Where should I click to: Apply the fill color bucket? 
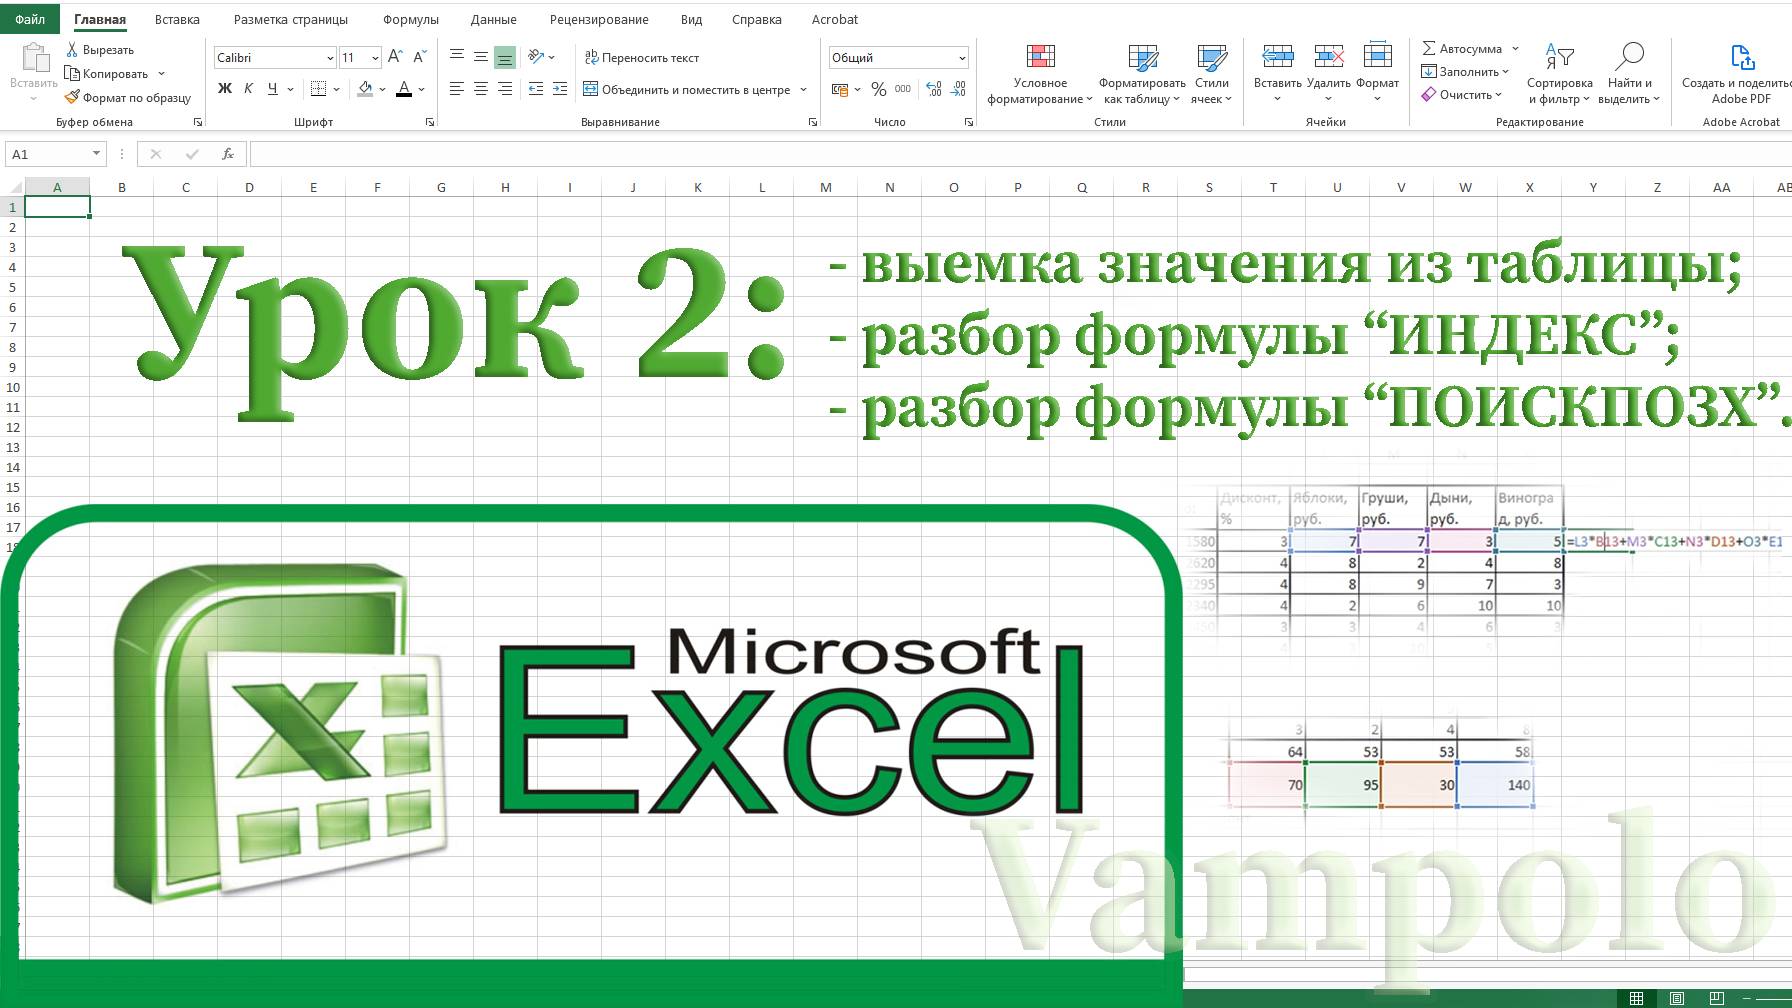click(365, 89)
